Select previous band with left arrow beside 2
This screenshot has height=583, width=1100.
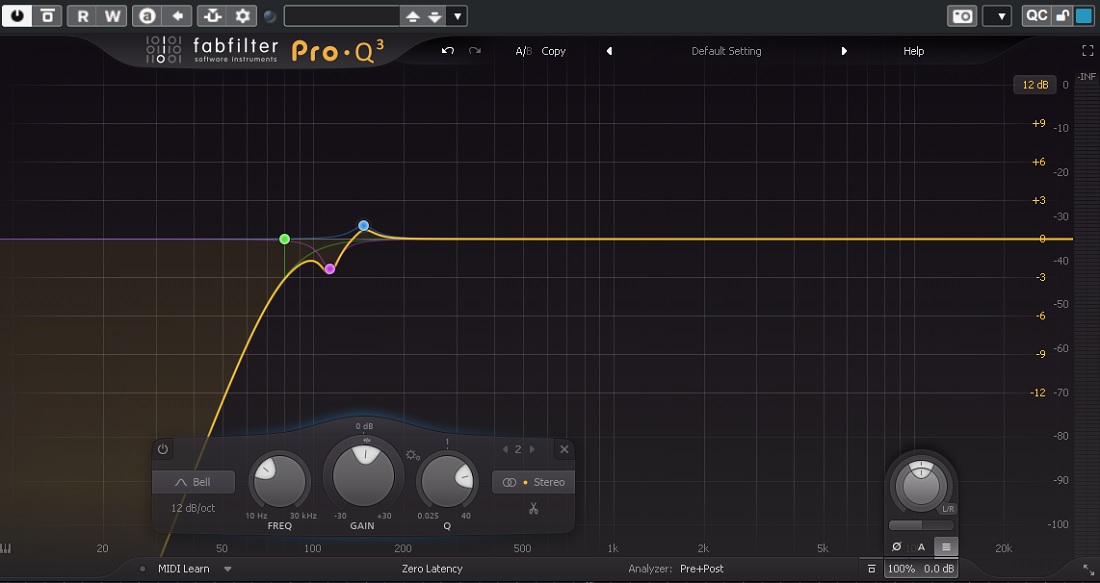[505, 449]
